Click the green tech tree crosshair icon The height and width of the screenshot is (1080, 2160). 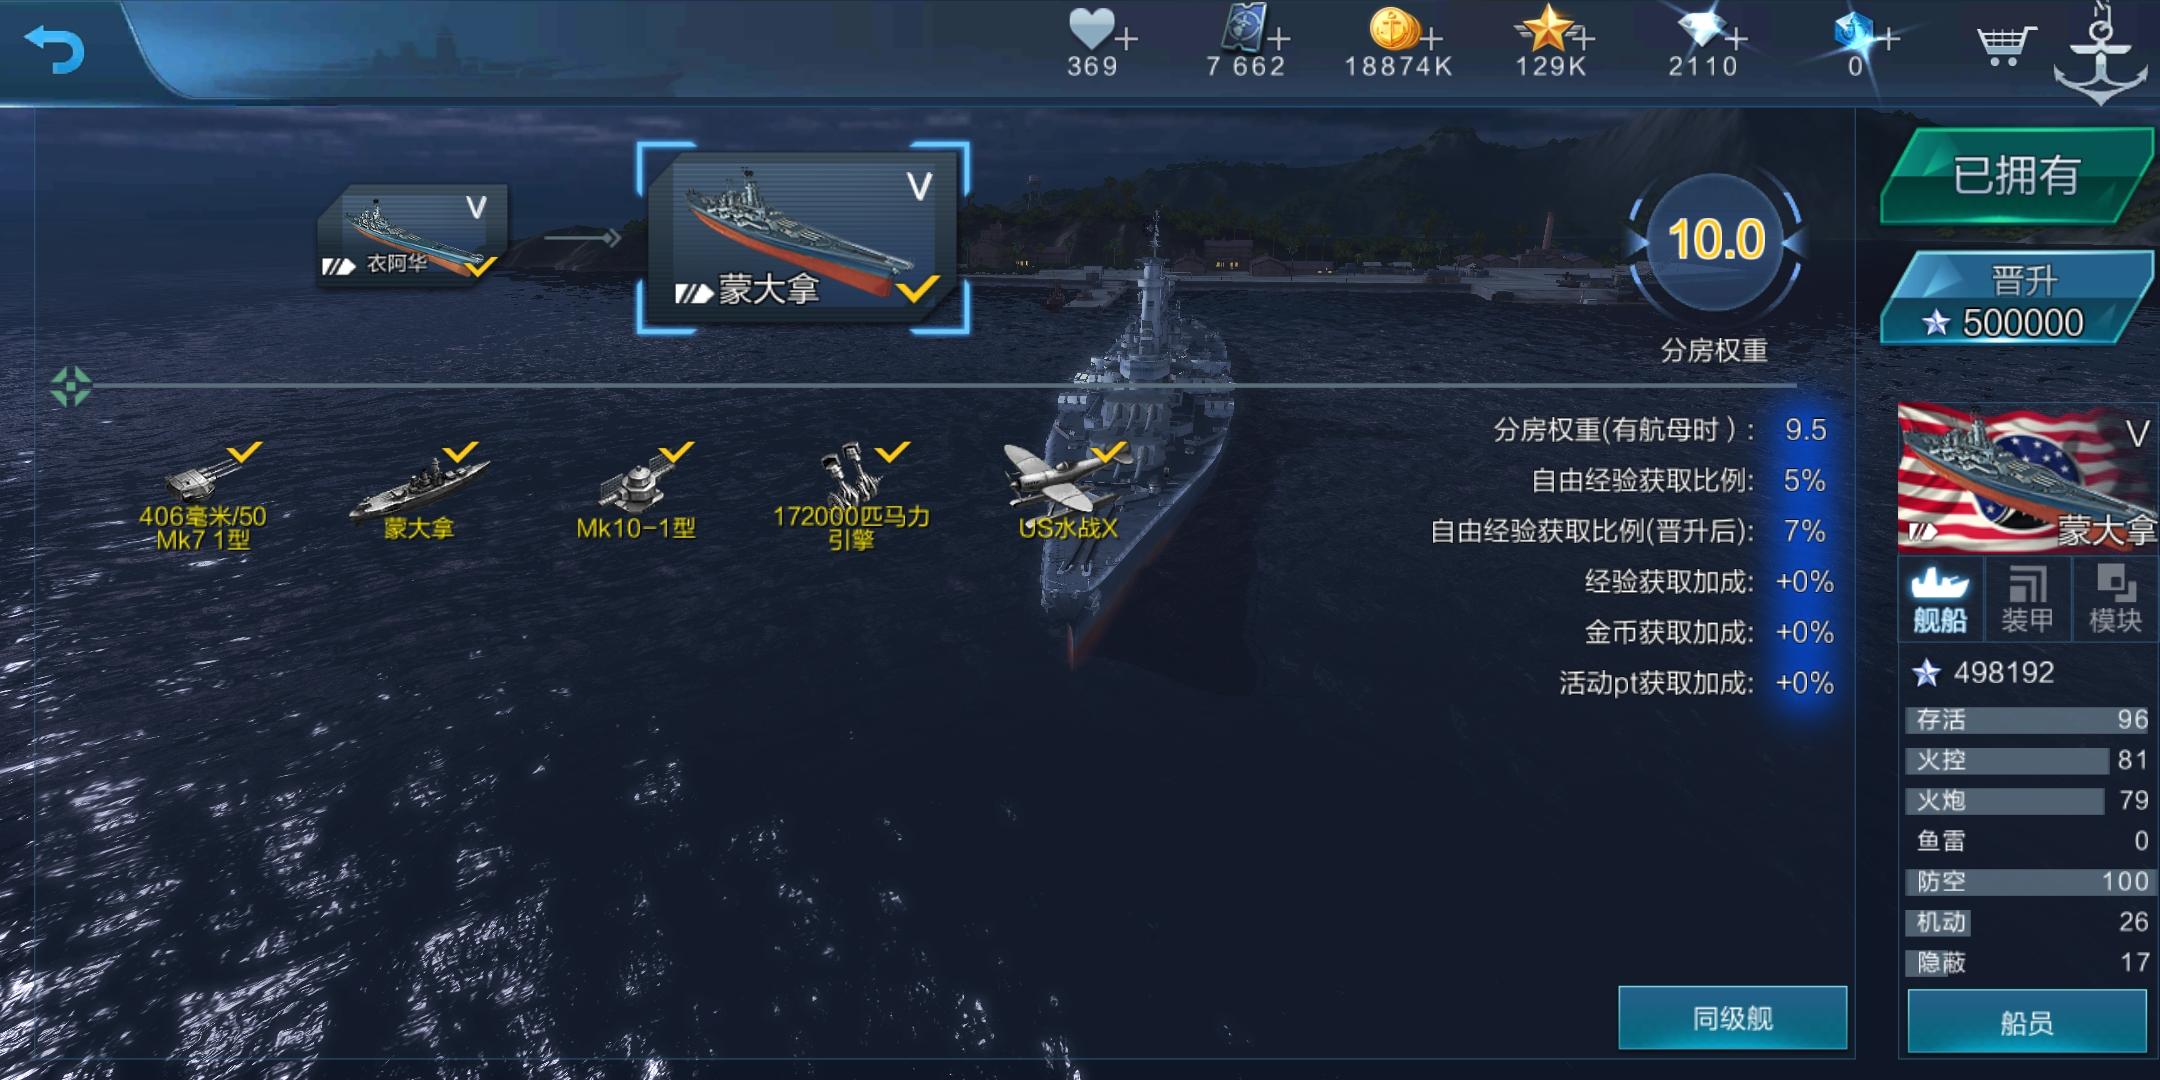click(71, 386)
